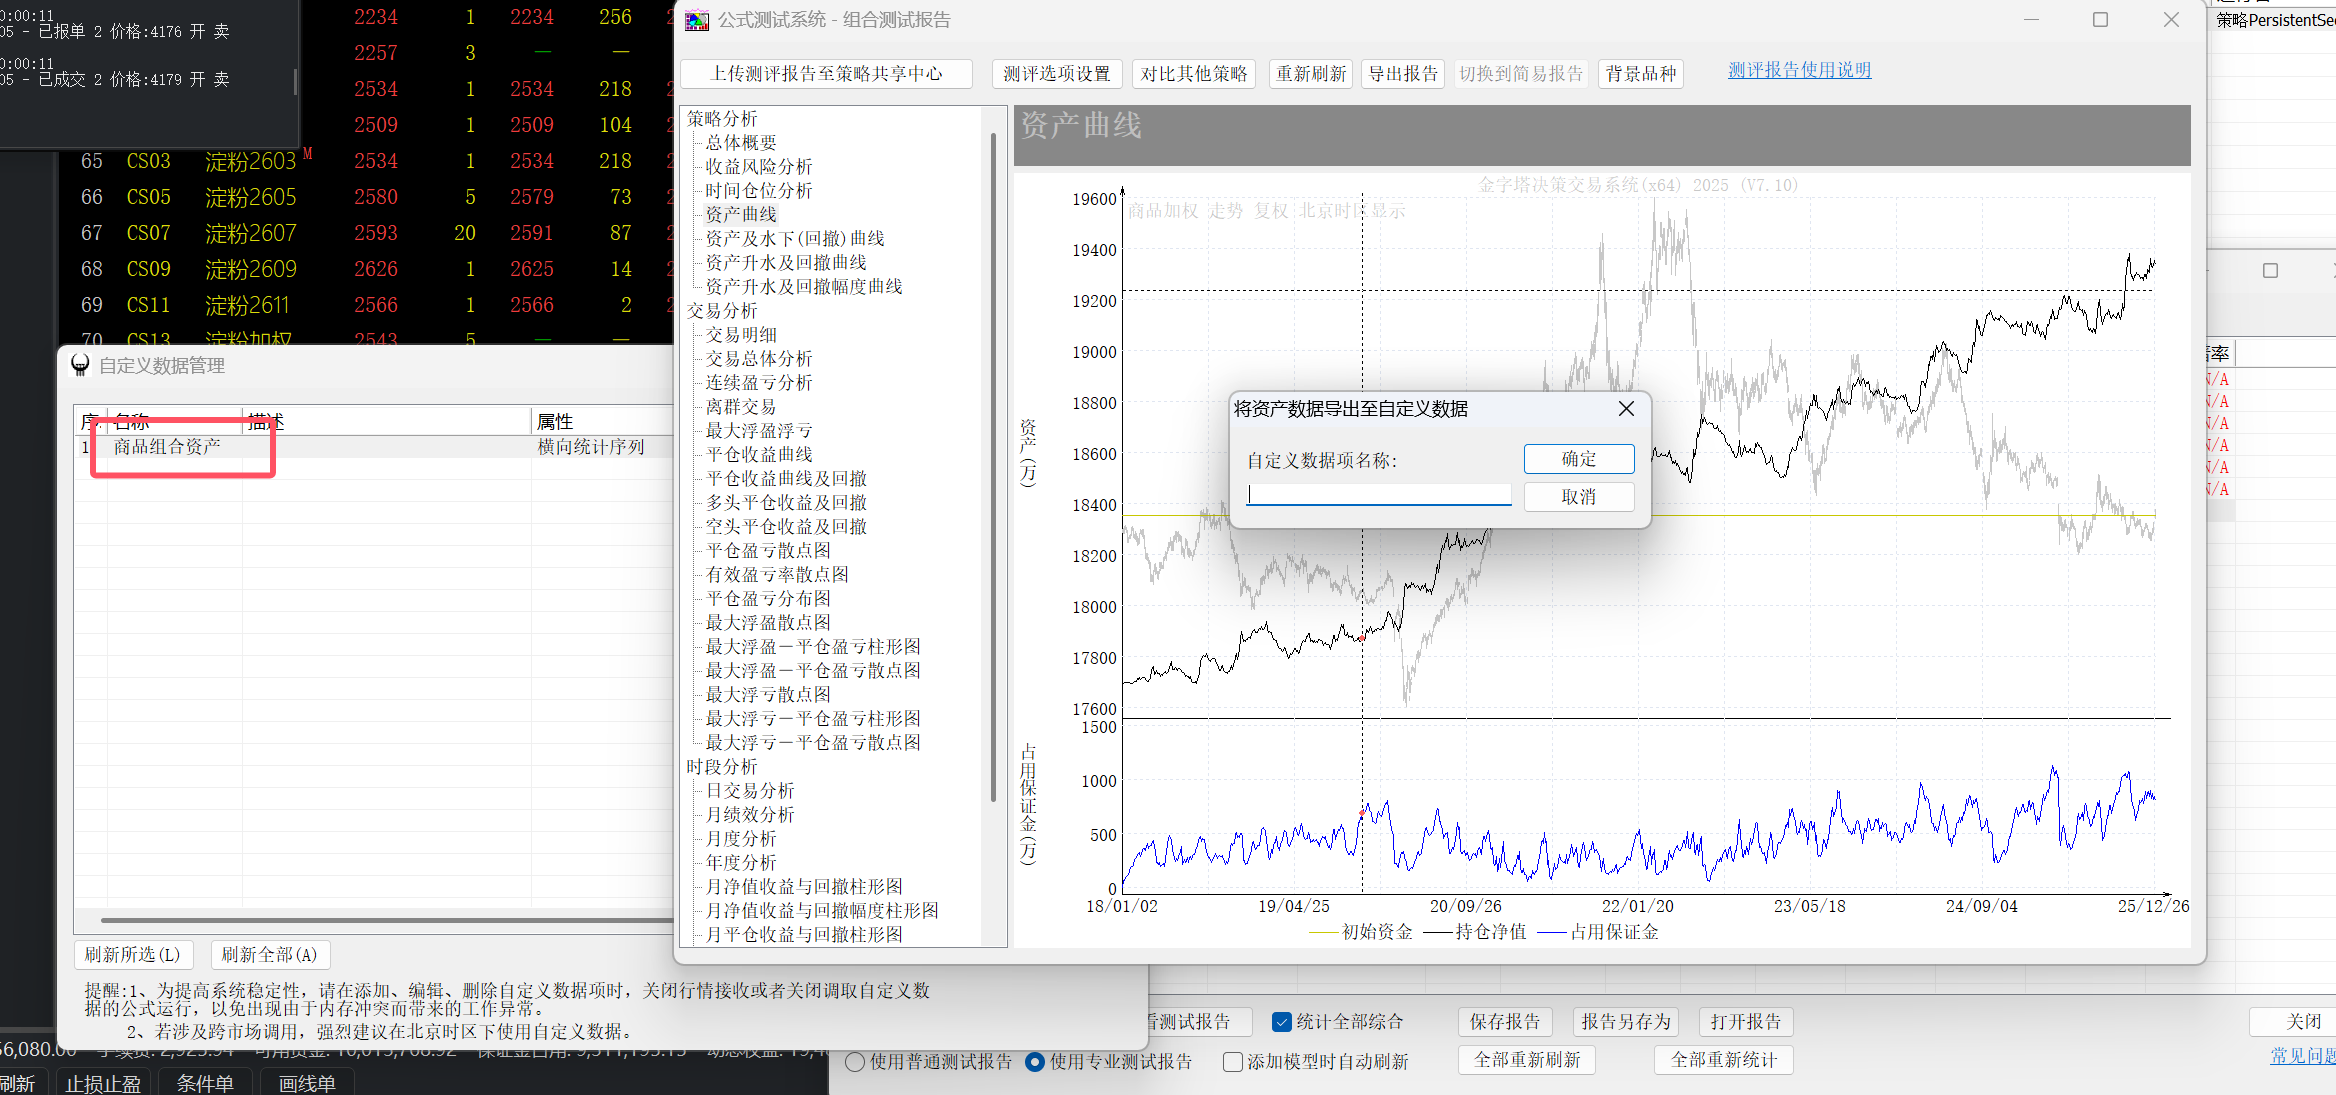The width and height of the screenshot is (2336, 1095).
Task: Collapse the 策略分析 tree node
Action: point(722,119)
